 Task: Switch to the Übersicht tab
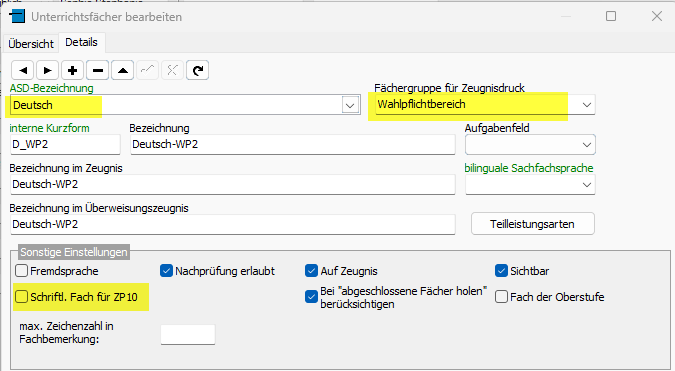click(x=31, y=44)
